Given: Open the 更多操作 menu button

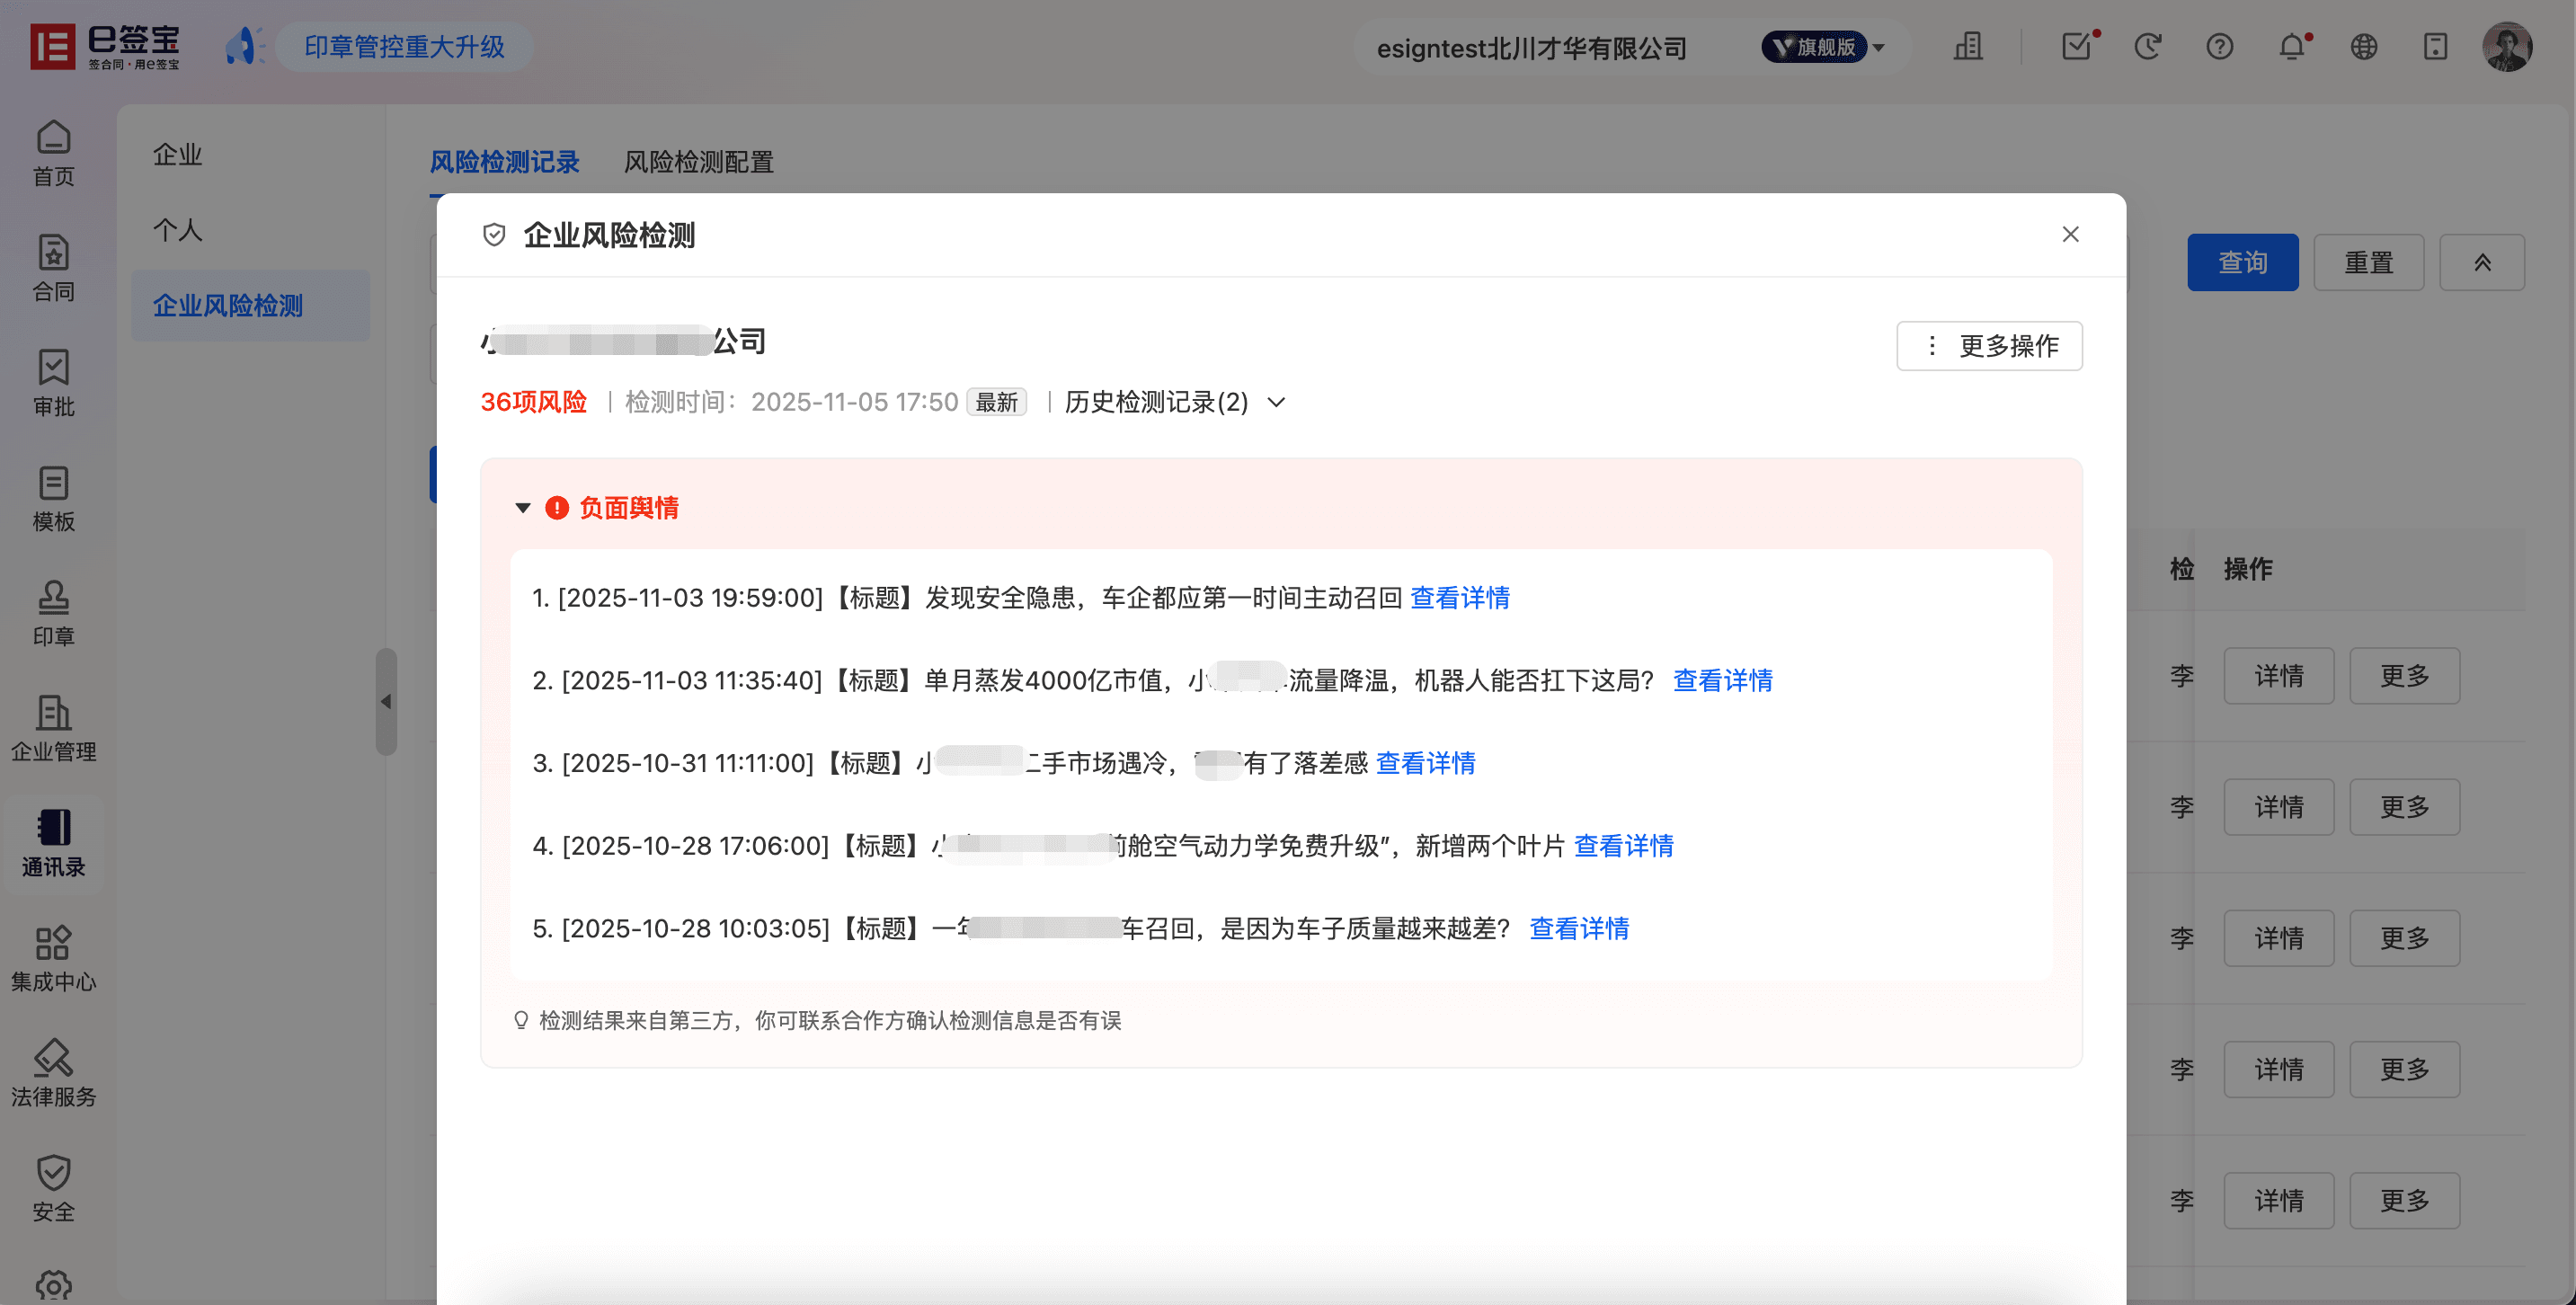Looking at the screenshot, I should point(1989,345).
